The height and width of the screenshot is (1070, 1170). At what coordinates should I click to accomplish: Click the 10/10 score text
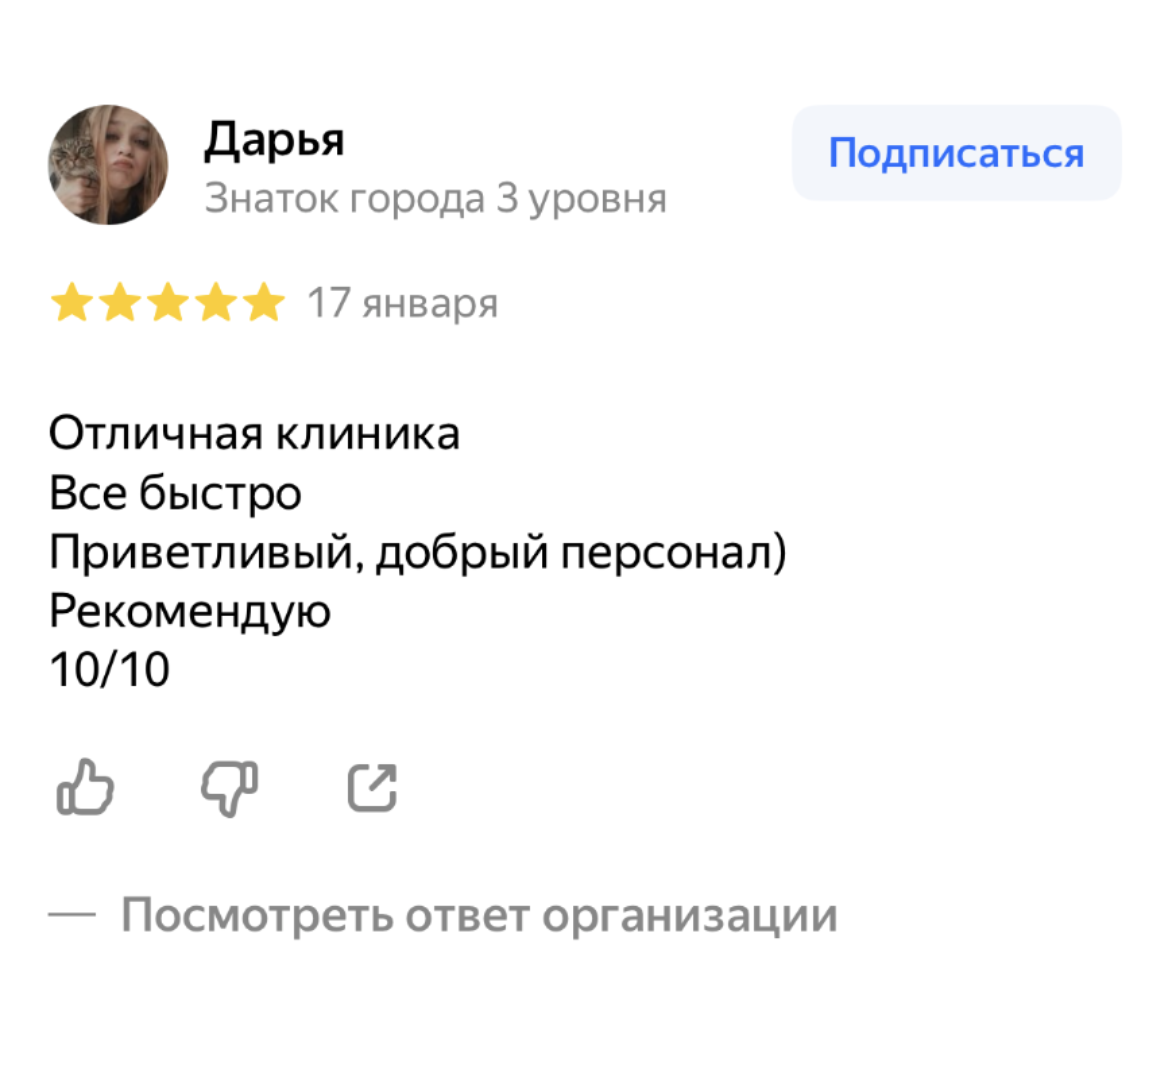point(109,669)
